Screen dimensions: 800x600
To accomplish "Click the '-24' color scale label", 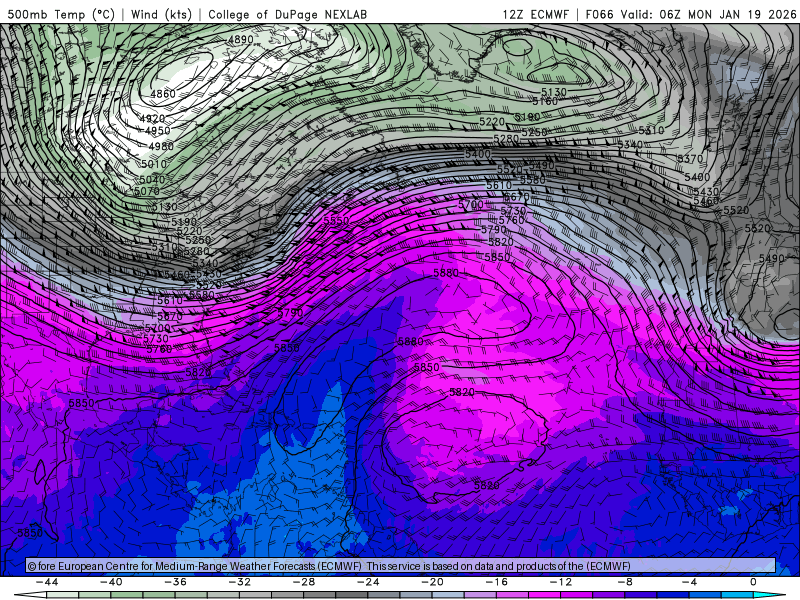I will pyautogui.click(x=368, y=582).
